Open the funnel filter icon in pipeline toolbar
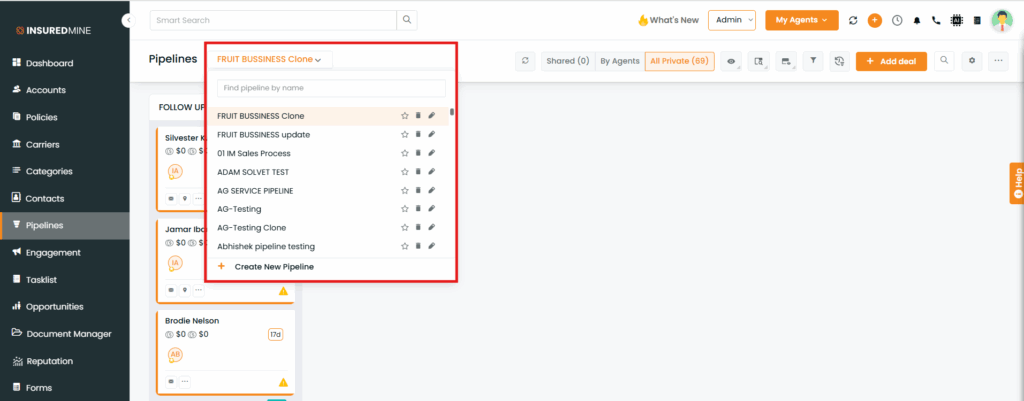The width and height of the screenshot is (1024, 401). 813,61
